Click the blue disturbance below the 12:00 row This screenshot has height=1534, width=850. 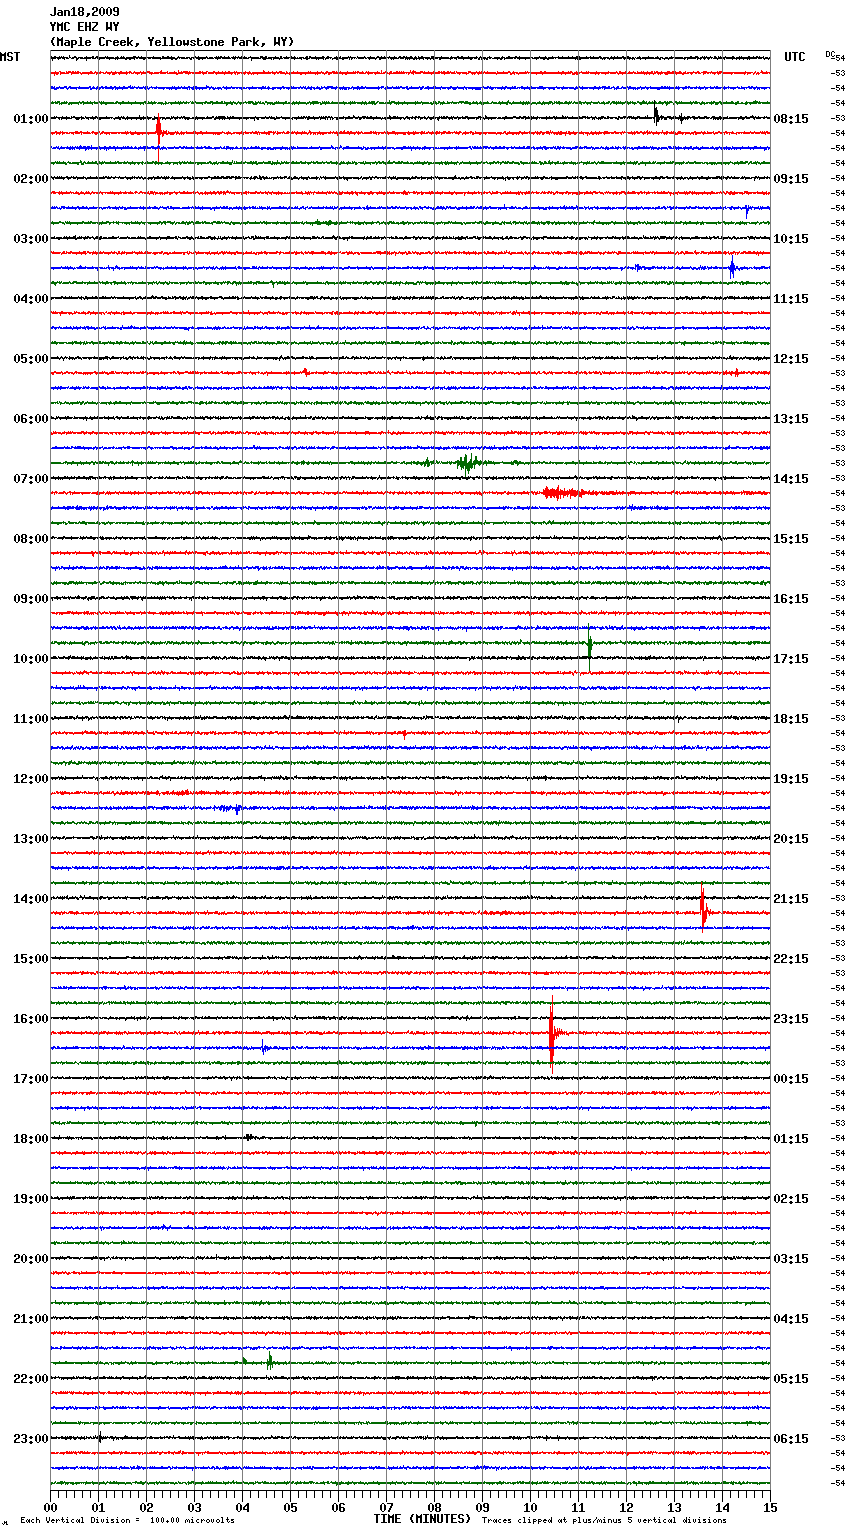pos(231,808)
